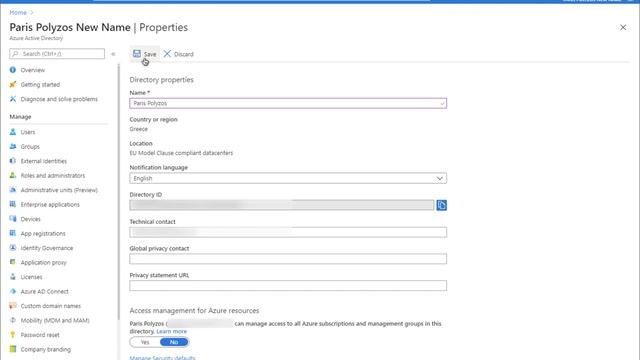Click the Company branding icon
The image size is (640, 360).
[13, 349]
